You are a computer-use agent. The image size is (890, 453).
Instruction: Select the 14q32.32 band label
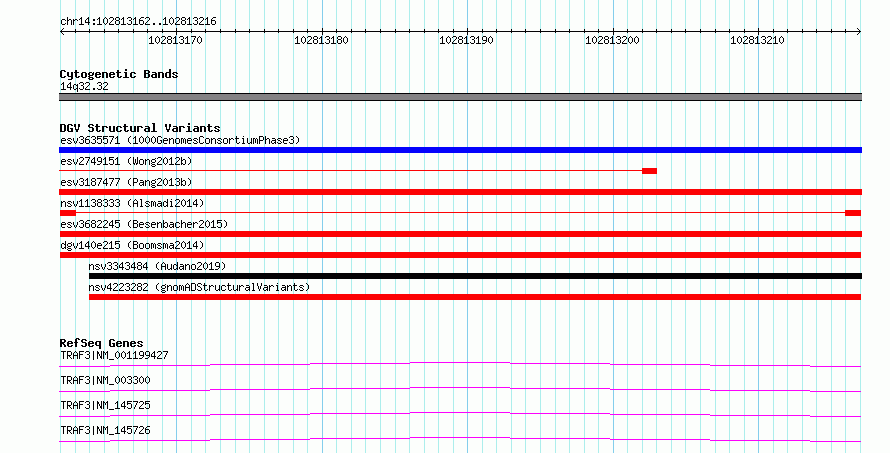[x=84, y=86]
